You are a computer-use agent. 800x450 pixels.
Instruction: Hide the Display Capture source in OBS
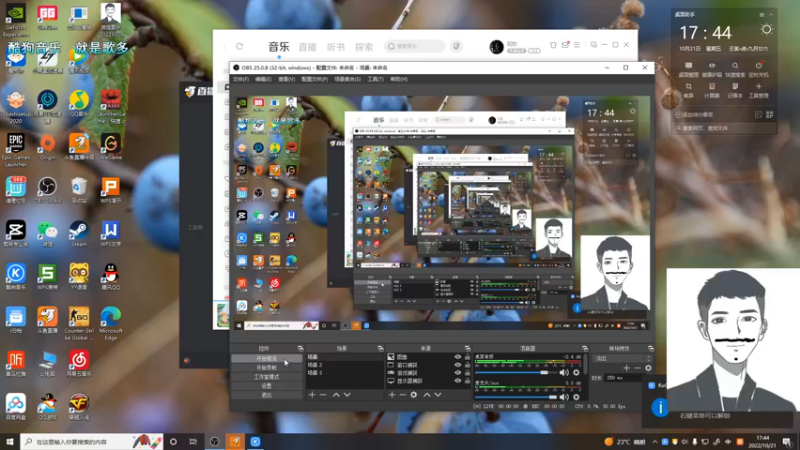tap(458, 381)
